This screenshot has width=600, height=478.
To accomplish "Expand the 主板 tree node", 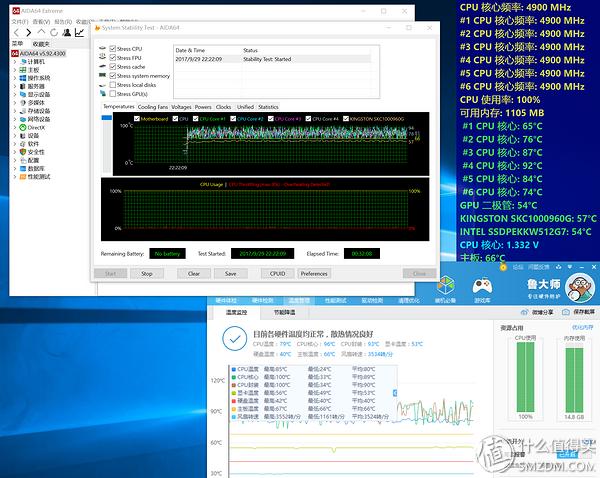I will tap(15, 70).
